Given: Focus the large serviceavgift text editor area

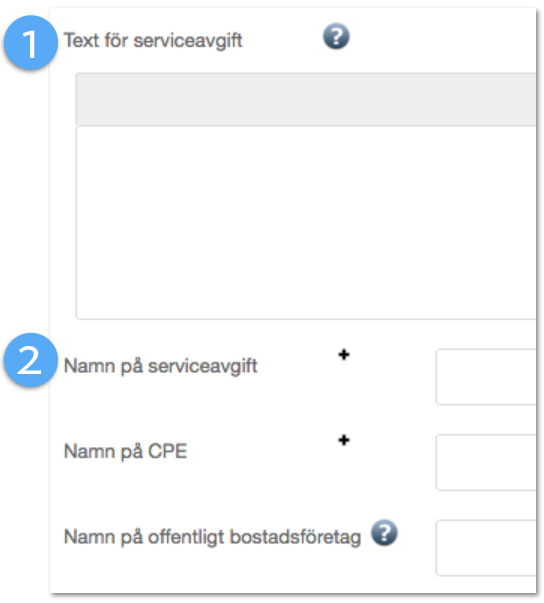Looking at the screenshot, I should pyautogui.click(x=306, y=222).
